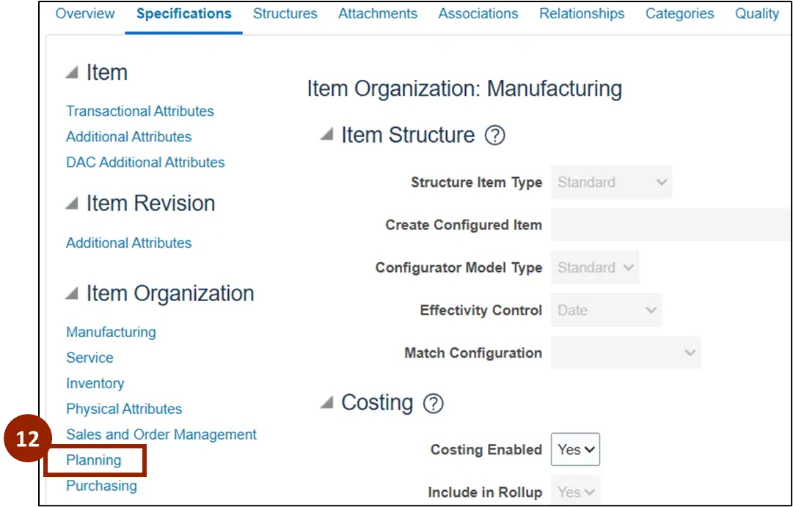Switch to the Structures tab
The image size is (793, 507).
click(x=285, y=14)
